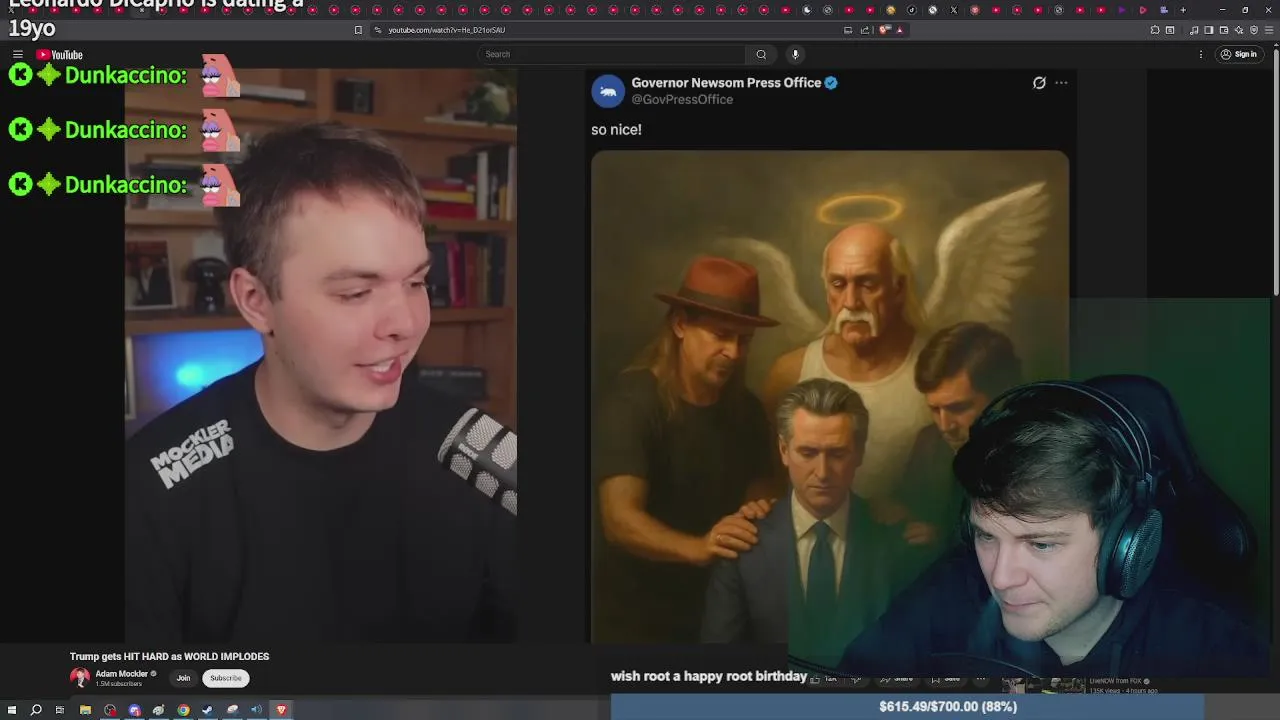
Task: Open a new browser tab with plus button
Action: click(x=1183, y=10)
